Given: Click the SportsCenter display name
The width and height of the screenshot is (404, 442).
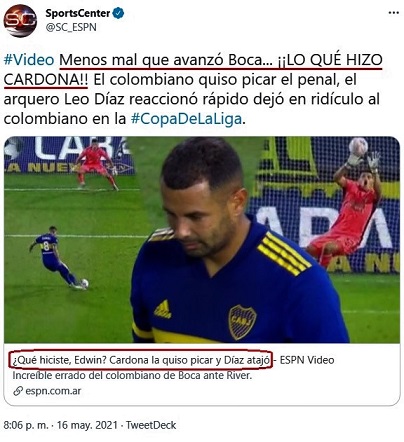Looking at the screenshot, I should tap(78, 13).
